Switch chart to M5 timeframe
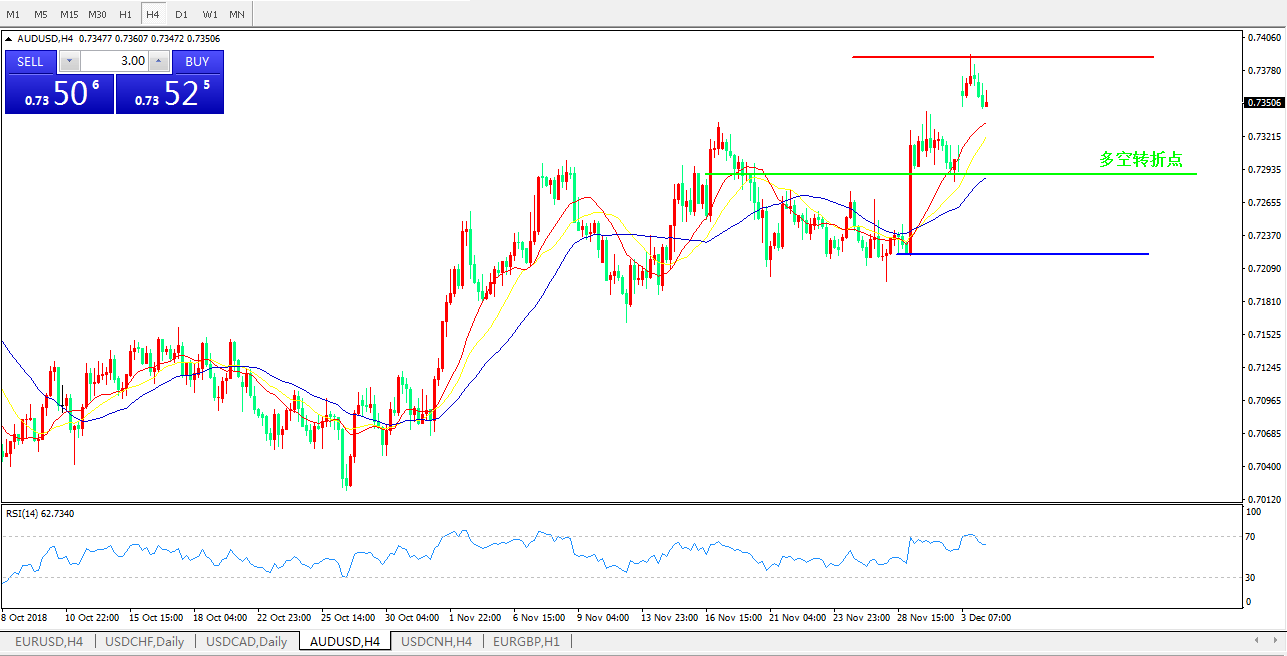Screen dimensions: 1287x656 tap(40, 15)
